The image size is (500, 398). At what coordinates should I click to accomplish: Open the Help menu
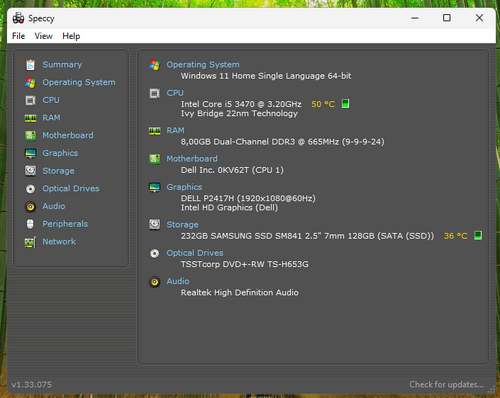click(71, 36)
